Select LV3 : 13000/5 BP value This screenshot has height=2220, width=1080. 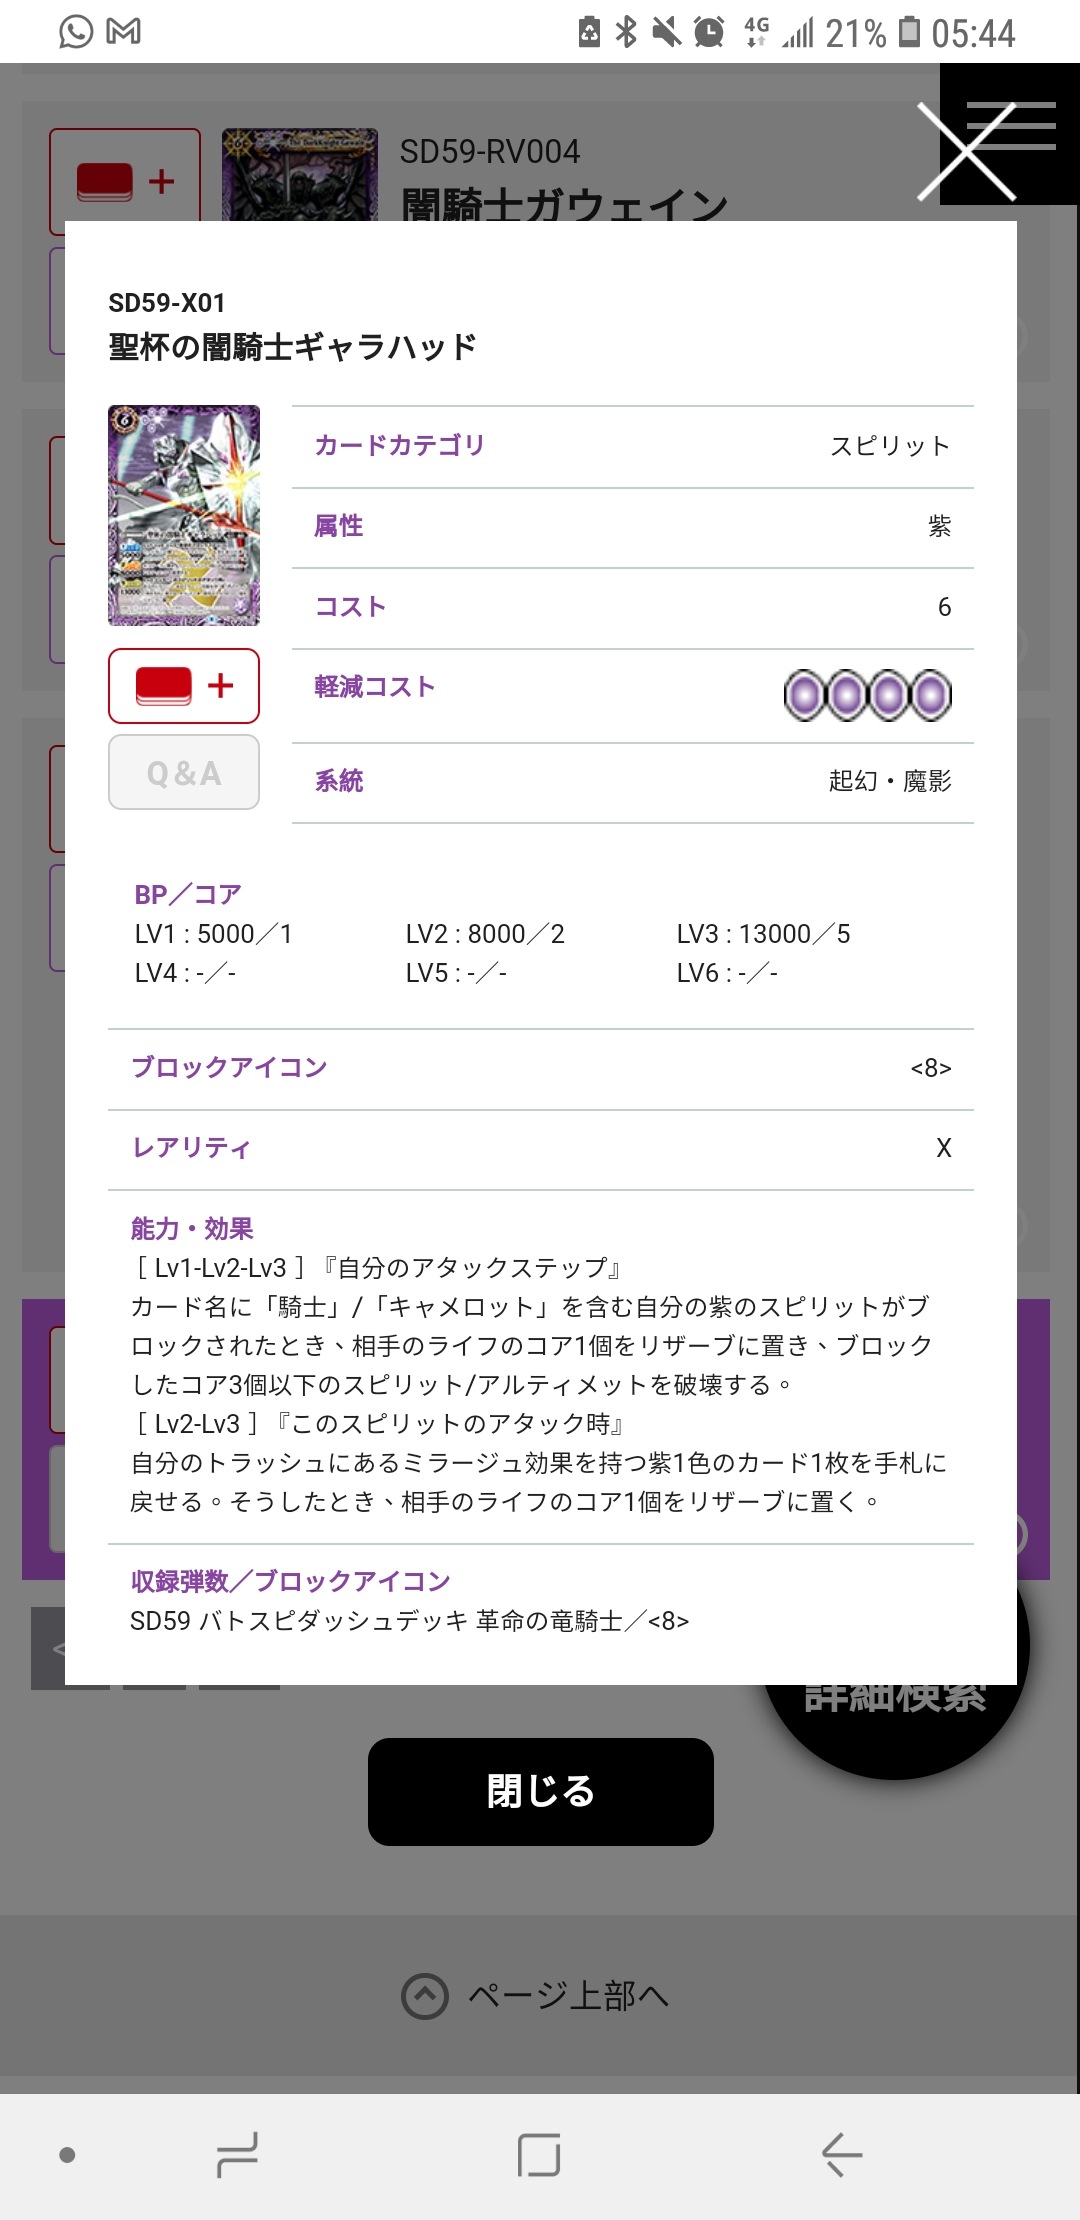click(x=764, y=934)
